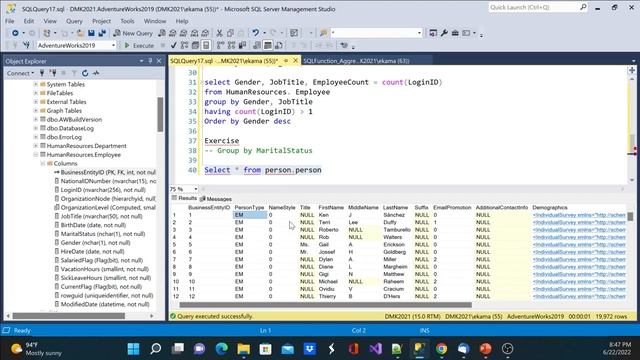Click Display Estimated Execution Plan icon
The width and height of the screenshot is (640, 360).
tap(184, 45)
